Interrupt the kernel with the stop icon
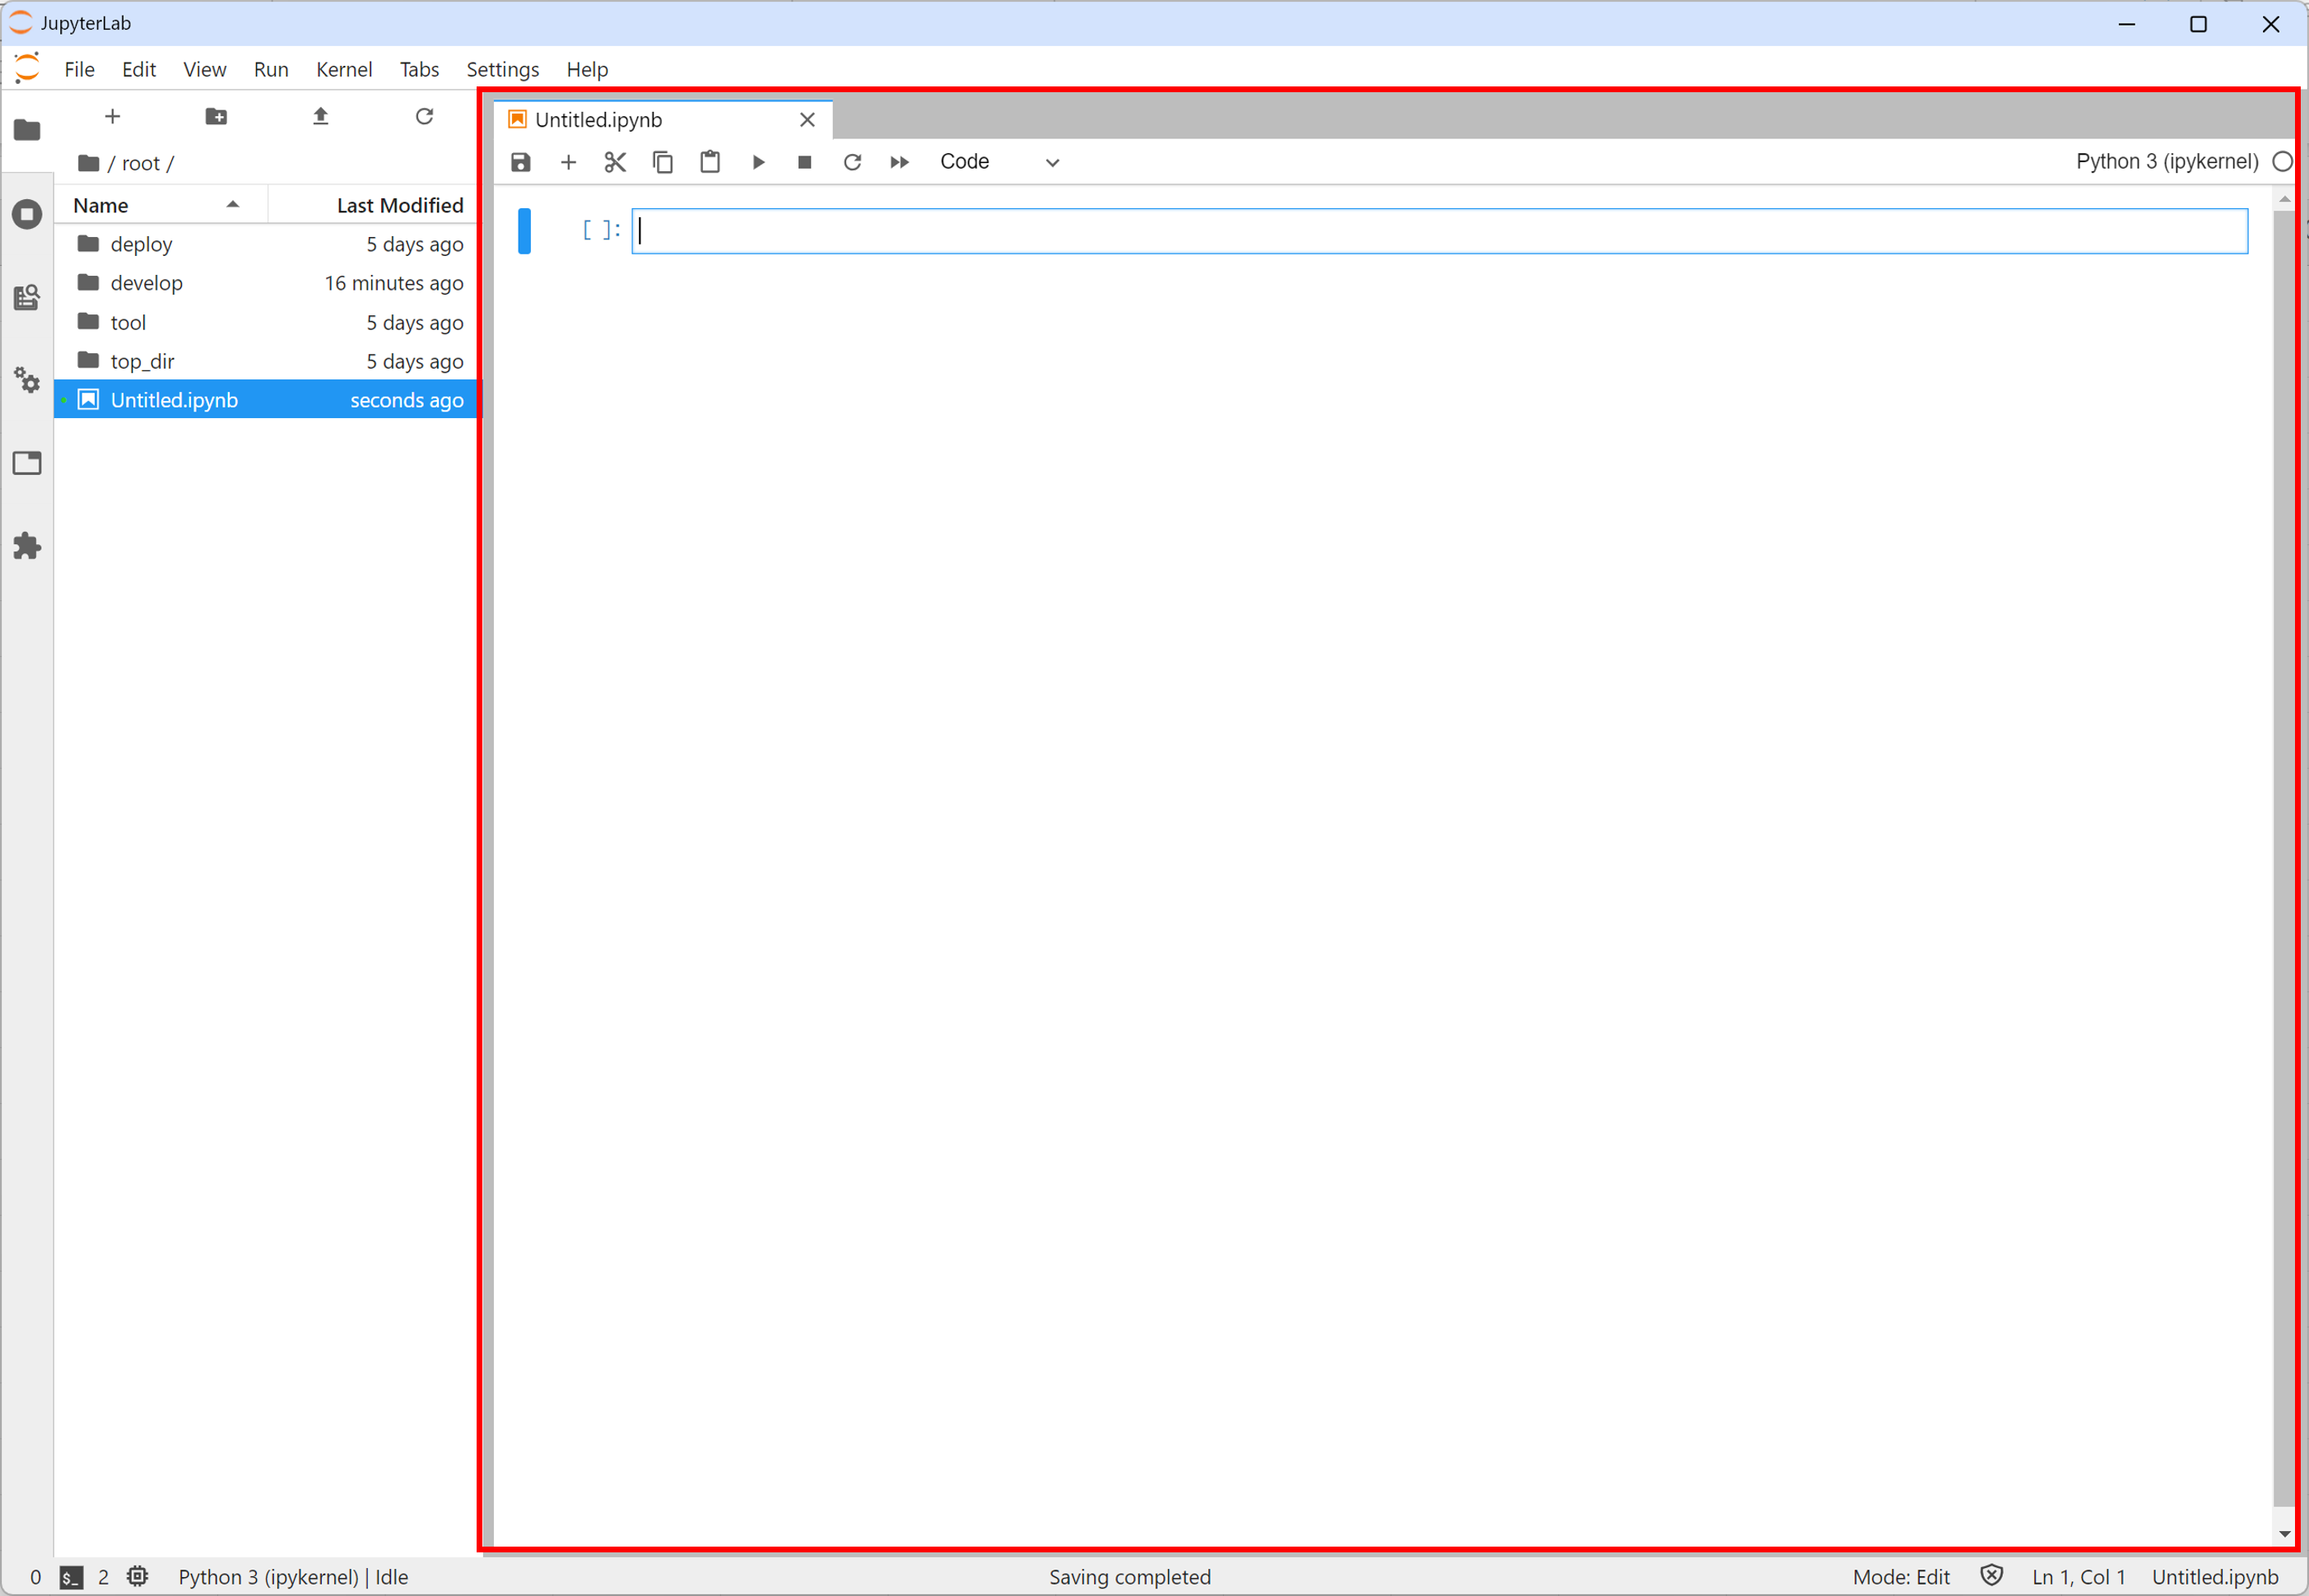This screenshot has width=2309, height=1596. pos(804,162)
